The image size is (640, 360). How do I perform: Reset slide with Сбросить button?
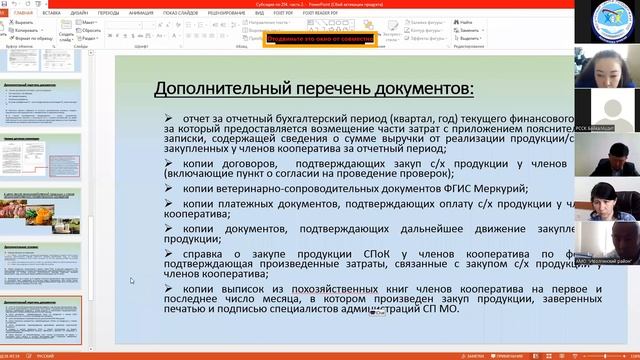[x=88, y=30]
